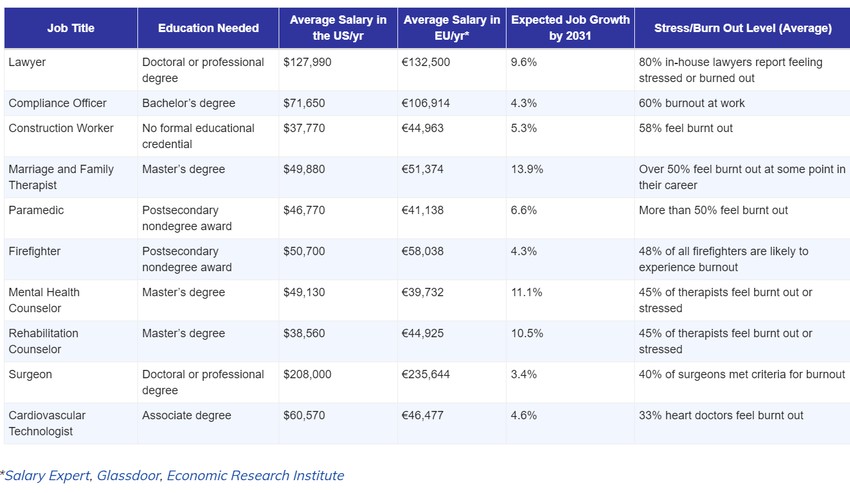Screen dimensions: 850x493
Task: Click the Job Title column header
Action: point(70,28)
